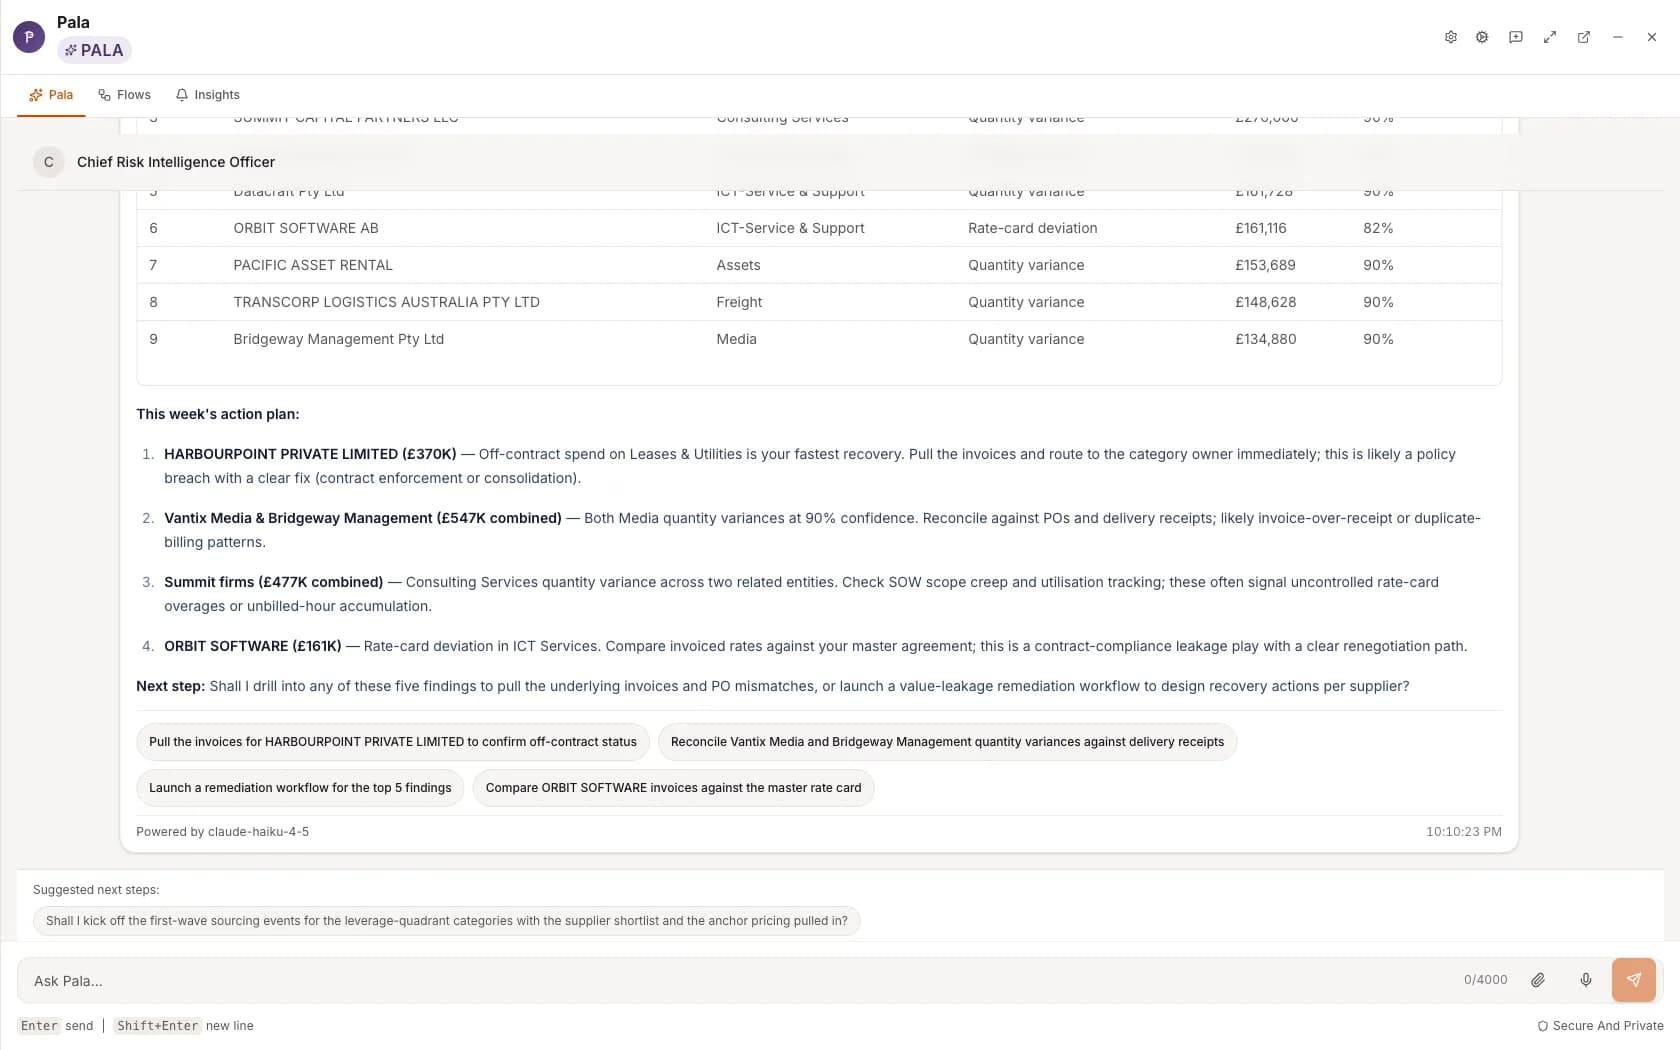The height and width of the screenshot is (1050, 1680).
Task: Click the Suggested next steps label
Action: click(96, 890)
